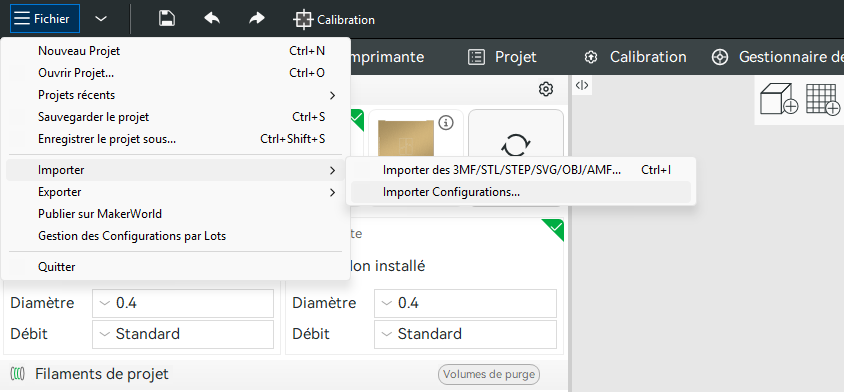Image resolution: width=844 pixels, height=392 pixels.
Task: Choose Enregistrer le projet sous...
Action: coord(175,139)
